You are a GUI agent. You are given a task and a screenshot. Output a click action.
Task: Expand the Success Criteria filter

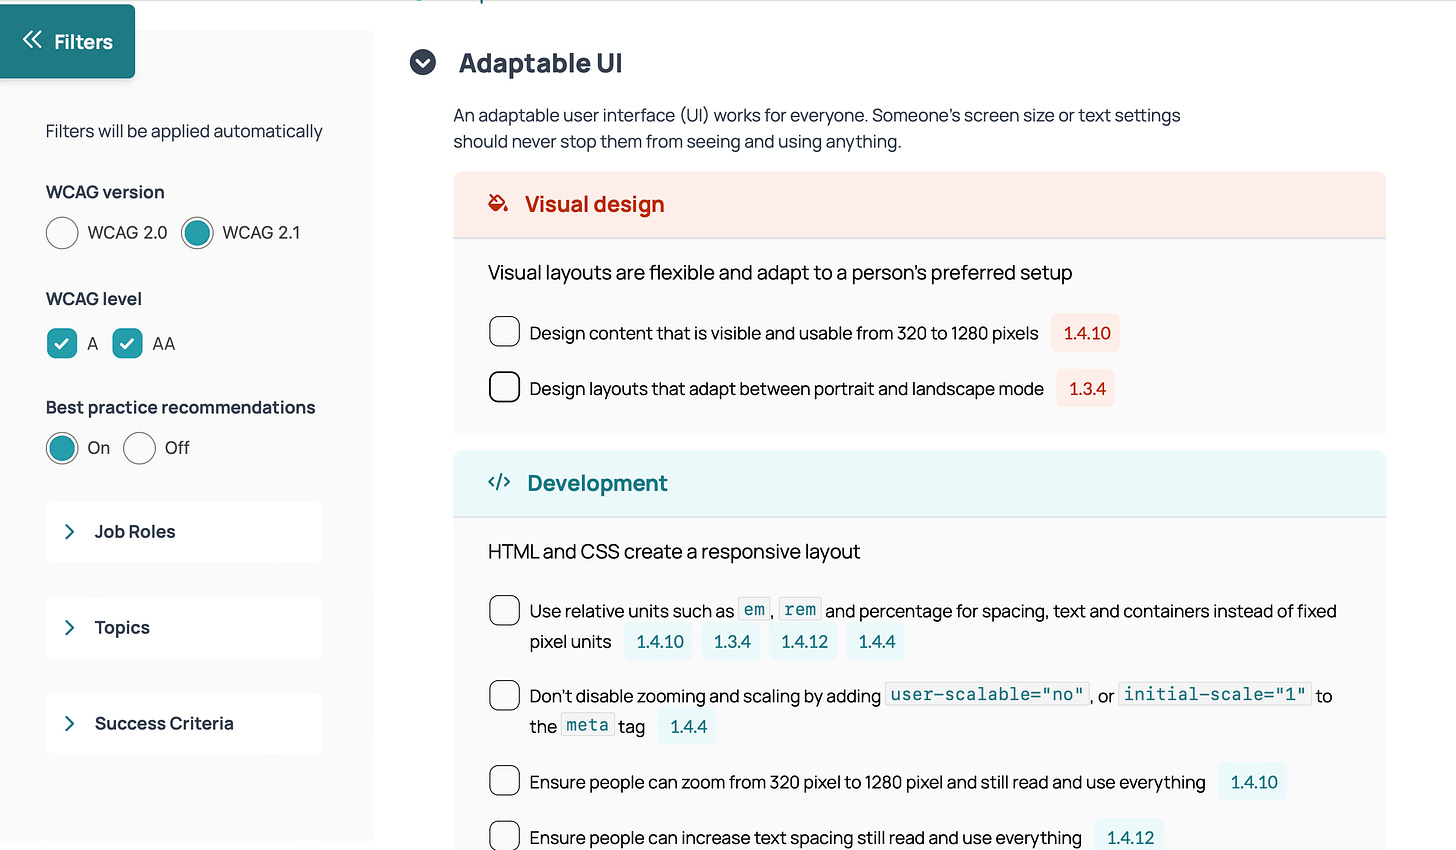pos(184,724)
